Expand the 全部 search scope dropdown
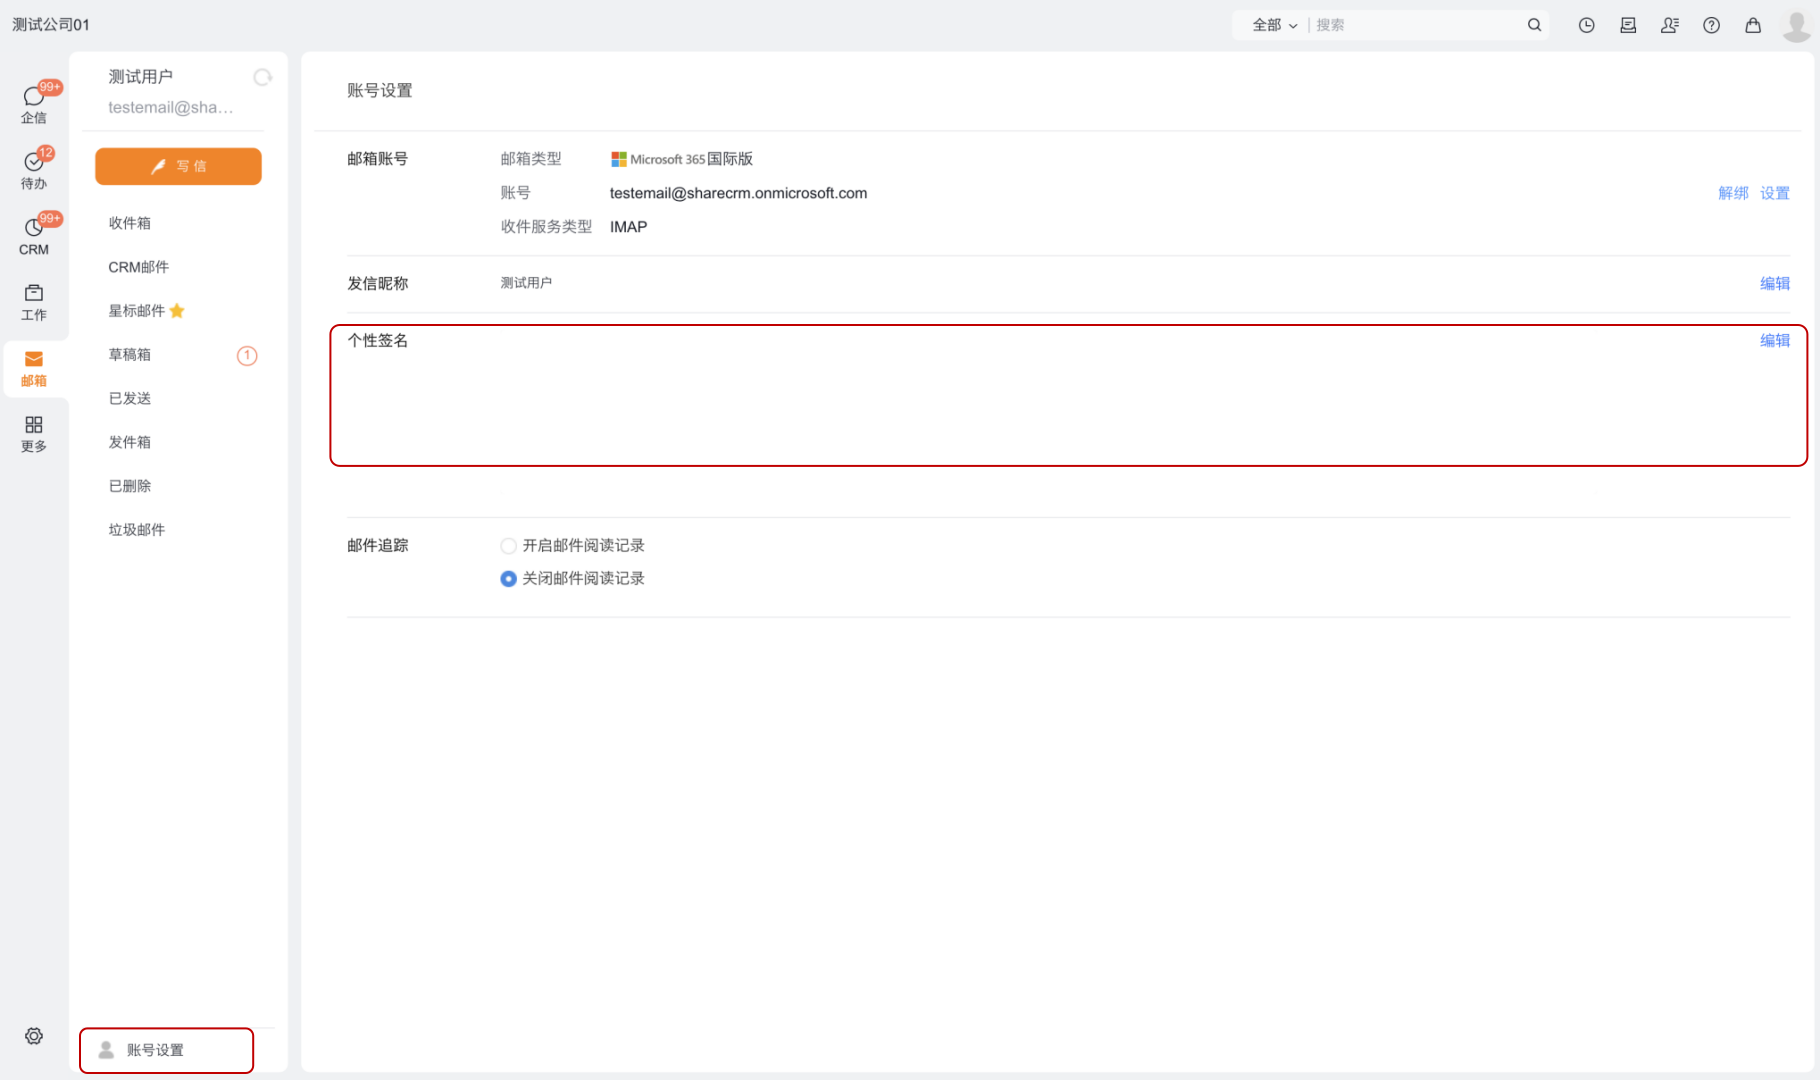This screenshot has width=1820, height=1080. 1274,25
